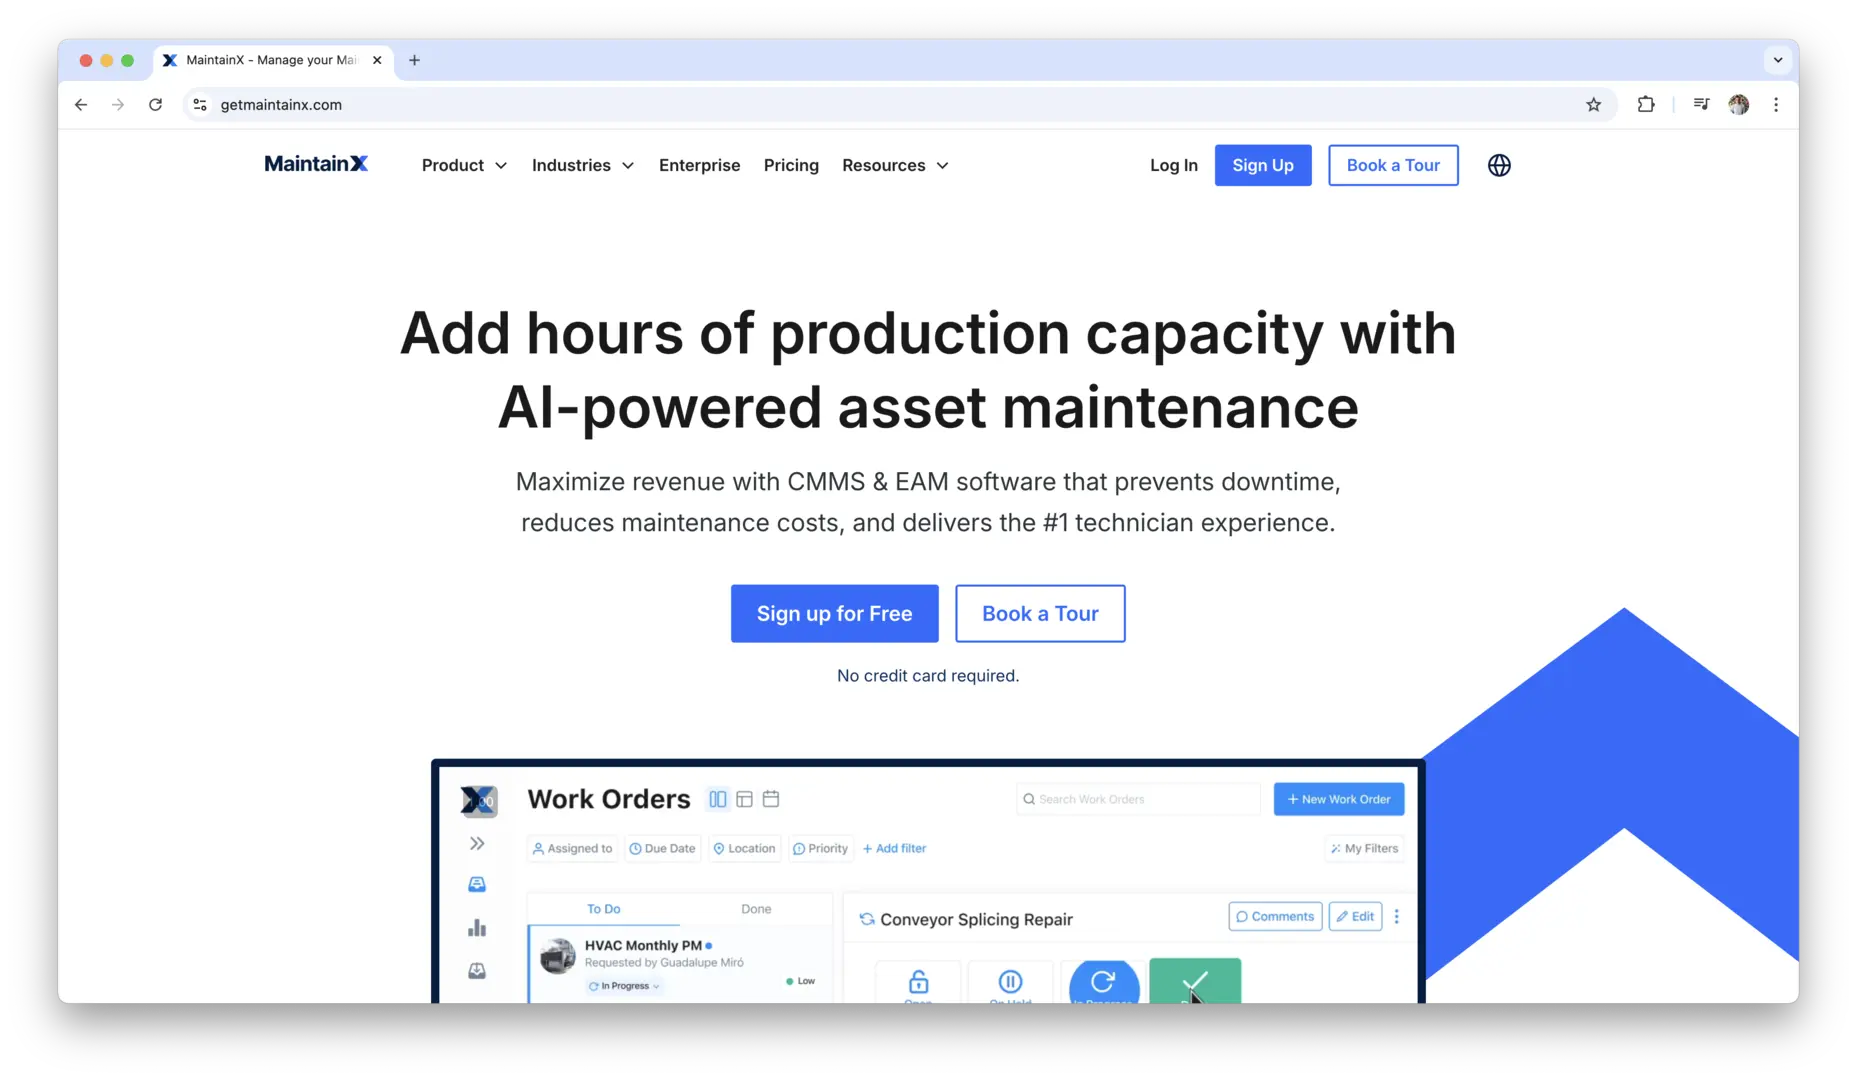Click the large Book a Tour button

1040,613
